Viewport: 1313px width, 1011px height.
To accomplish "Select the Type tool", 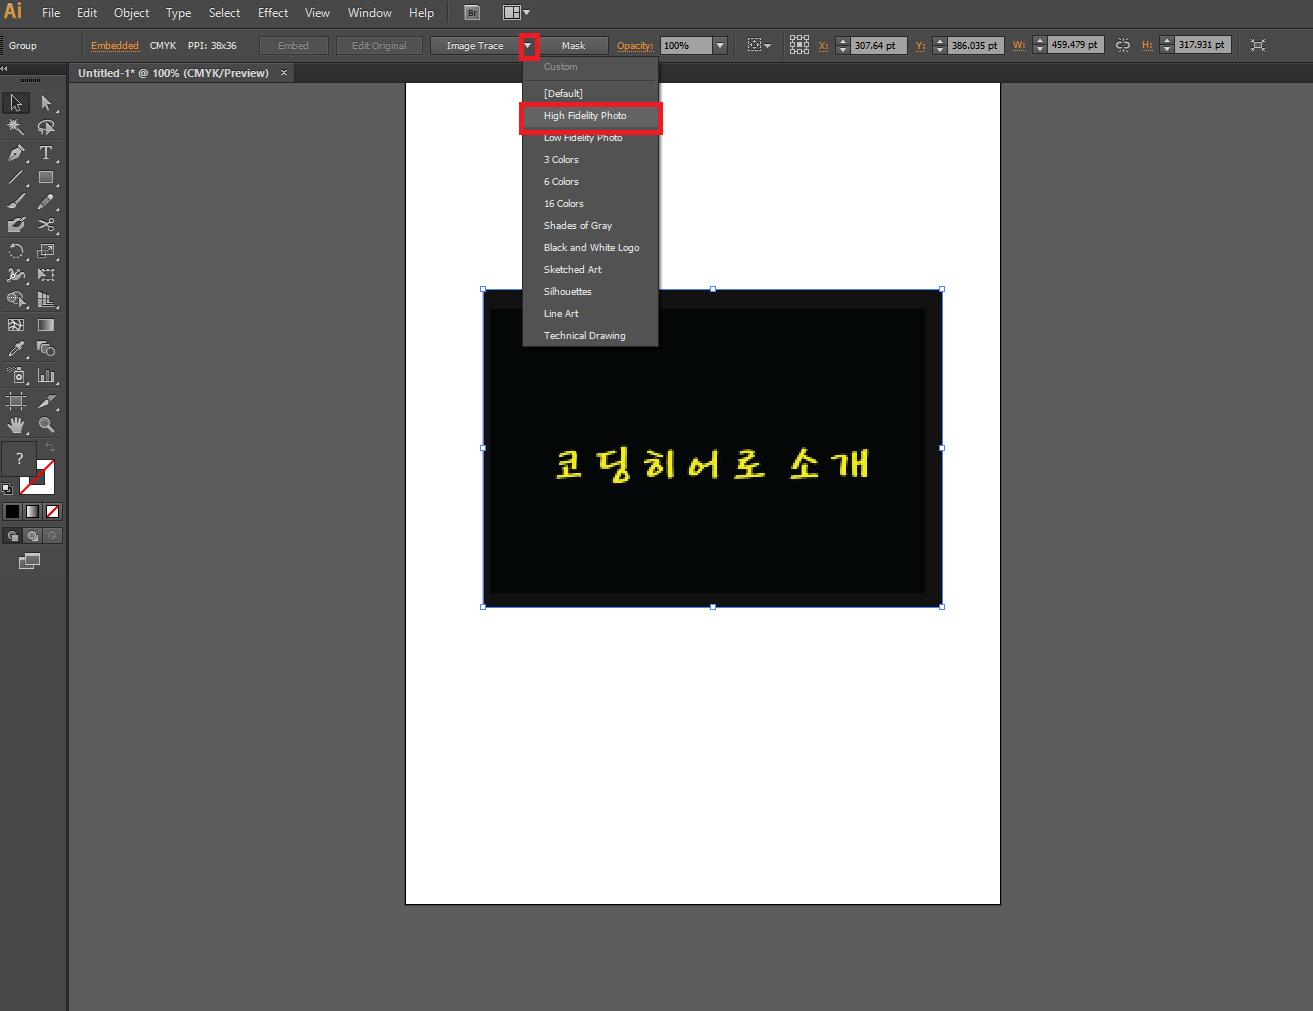I will (x=46, y=153).
